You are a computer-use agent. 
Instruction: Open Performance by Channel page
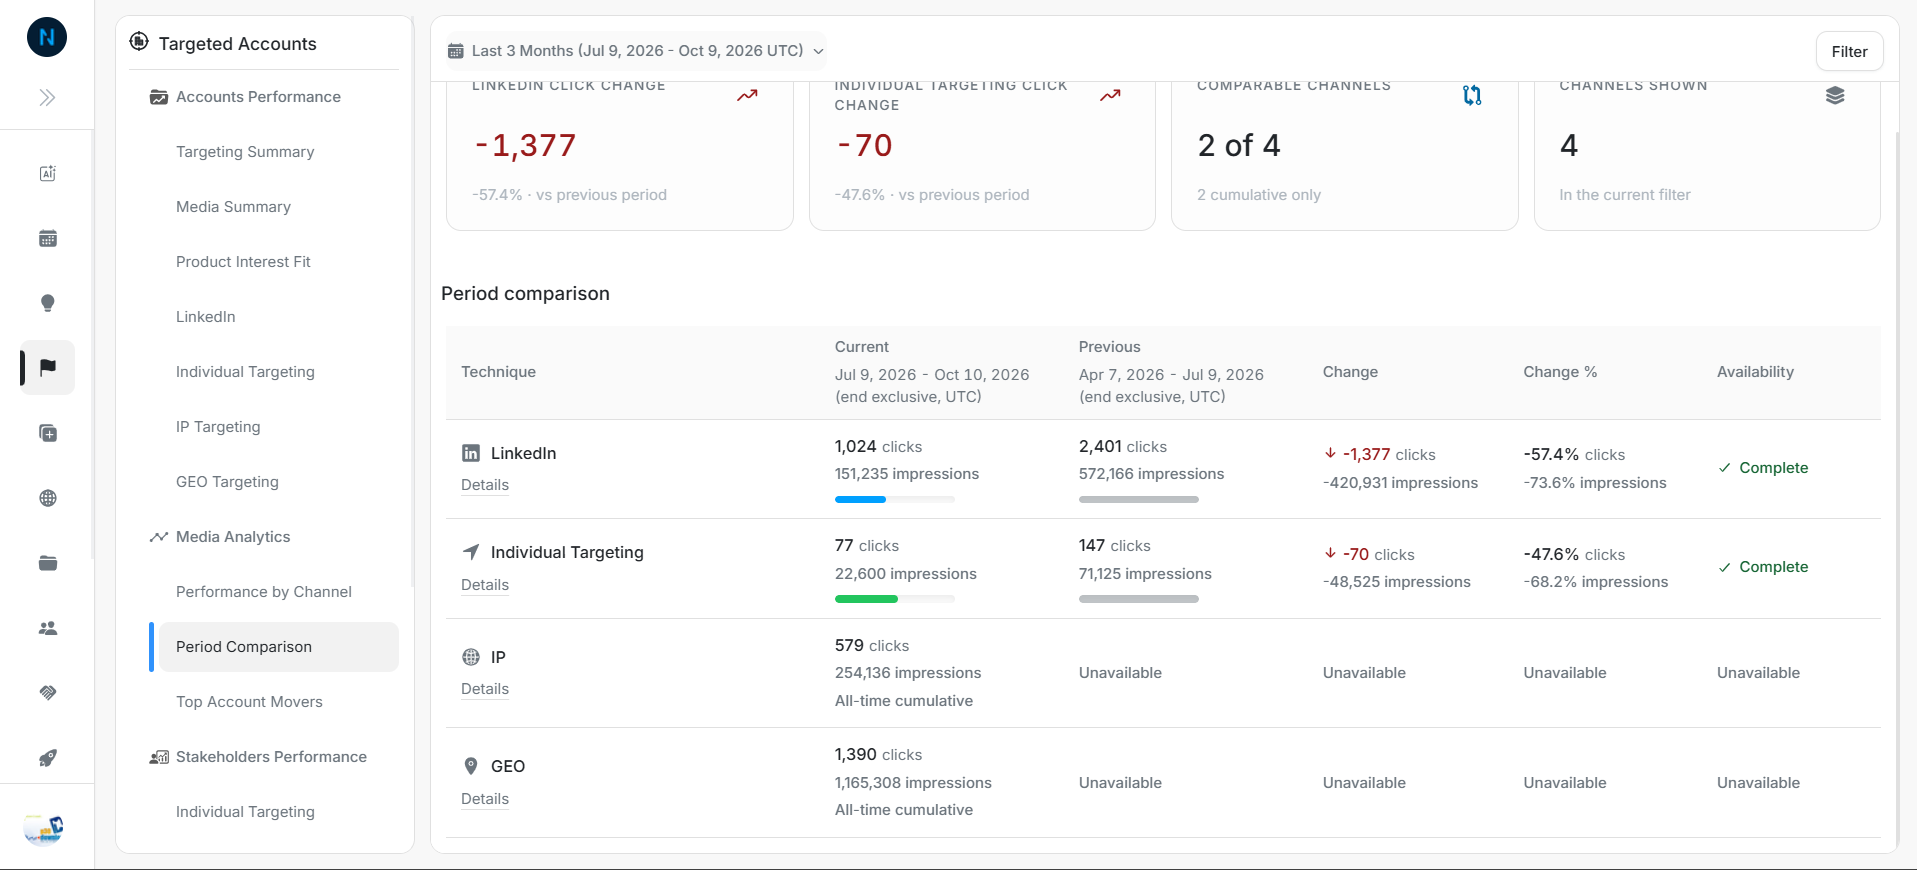[264, 592]
